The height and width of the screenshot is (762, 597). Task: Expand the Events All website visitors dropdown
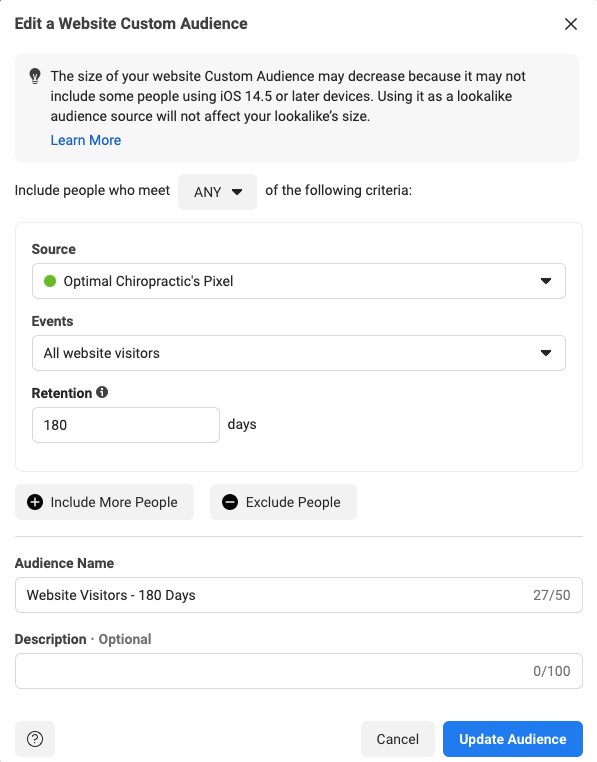[298, 353]
